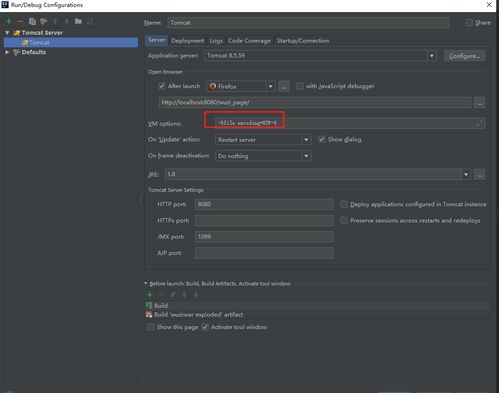Switch to the Server tab

(x=157, y=40)
